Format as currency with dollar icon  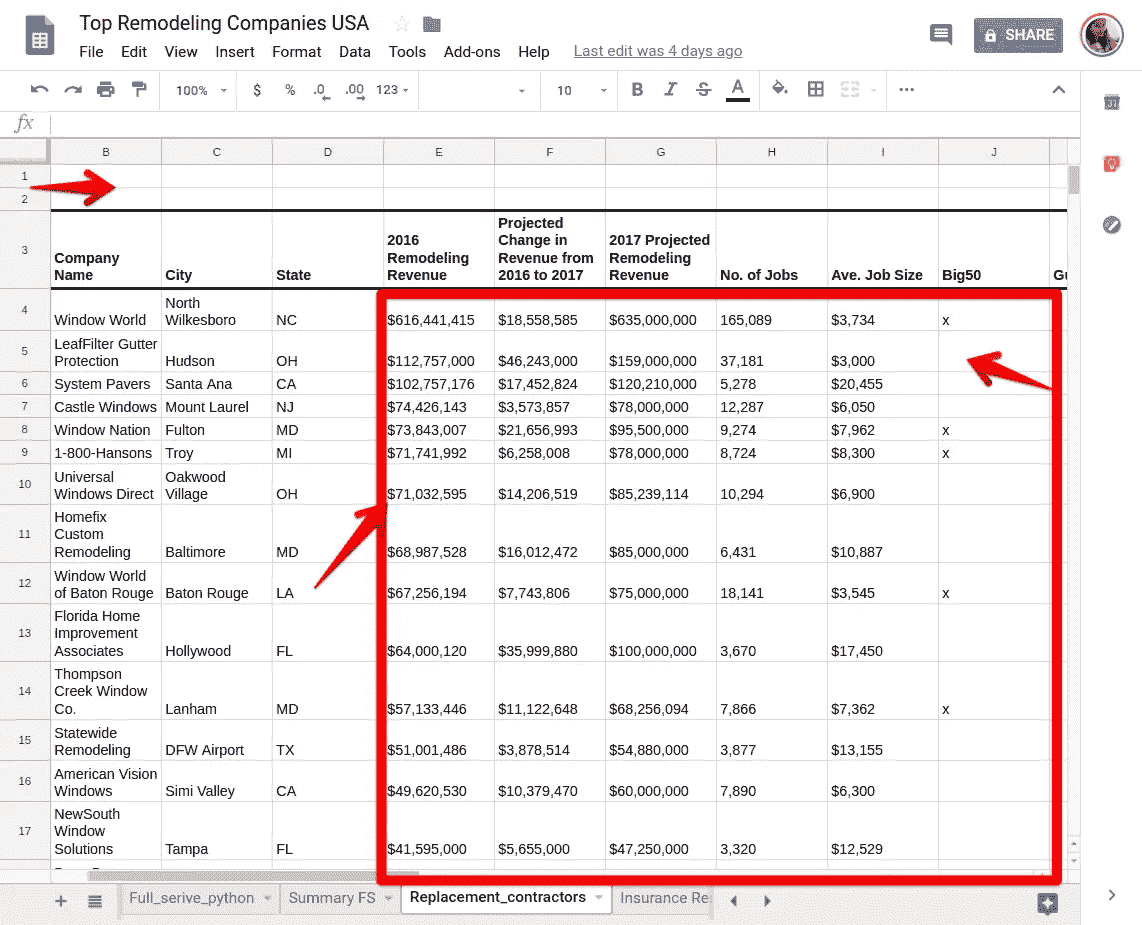click(256, 90)
